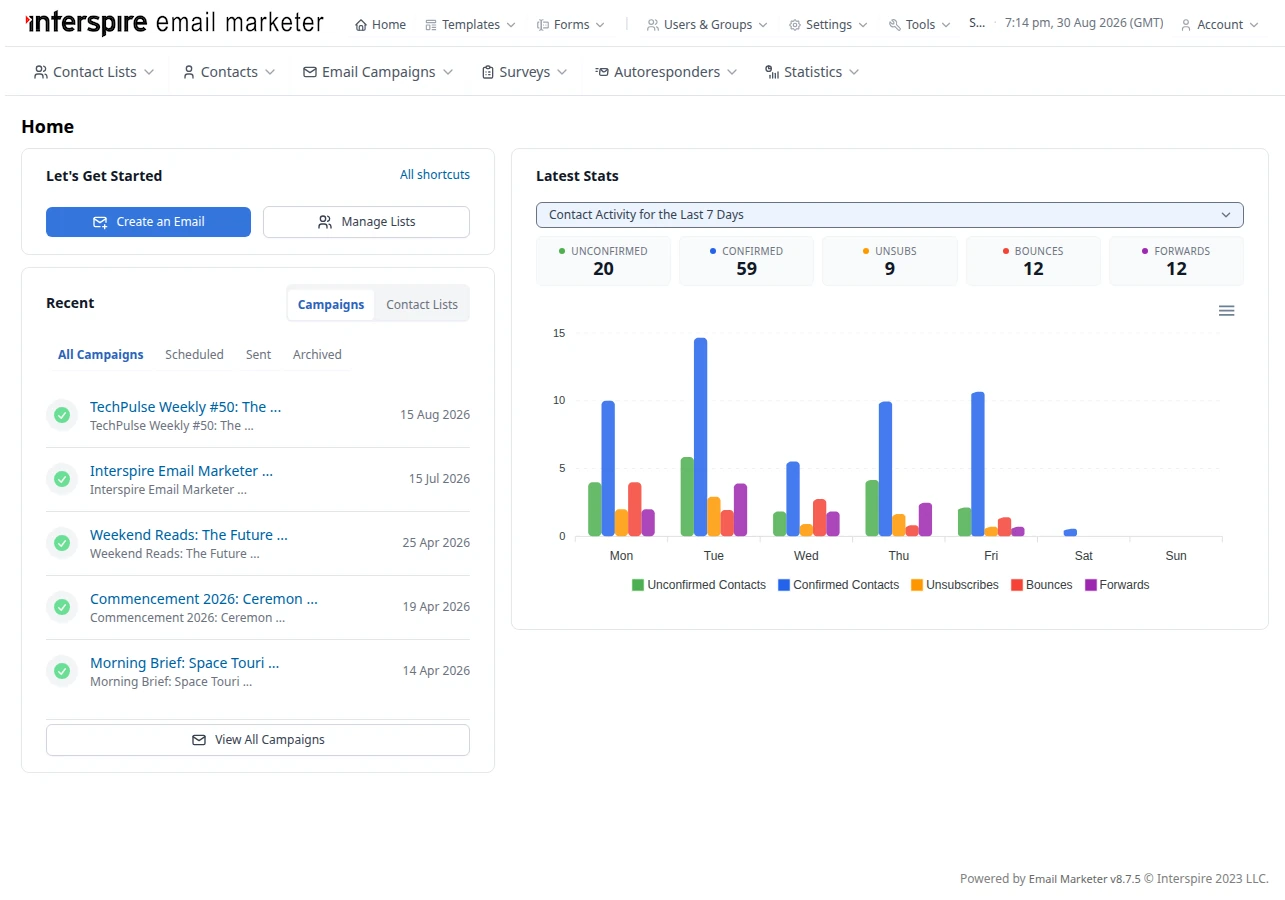Toggle Confirmed Contacts series in chart legend

[838, 585]
